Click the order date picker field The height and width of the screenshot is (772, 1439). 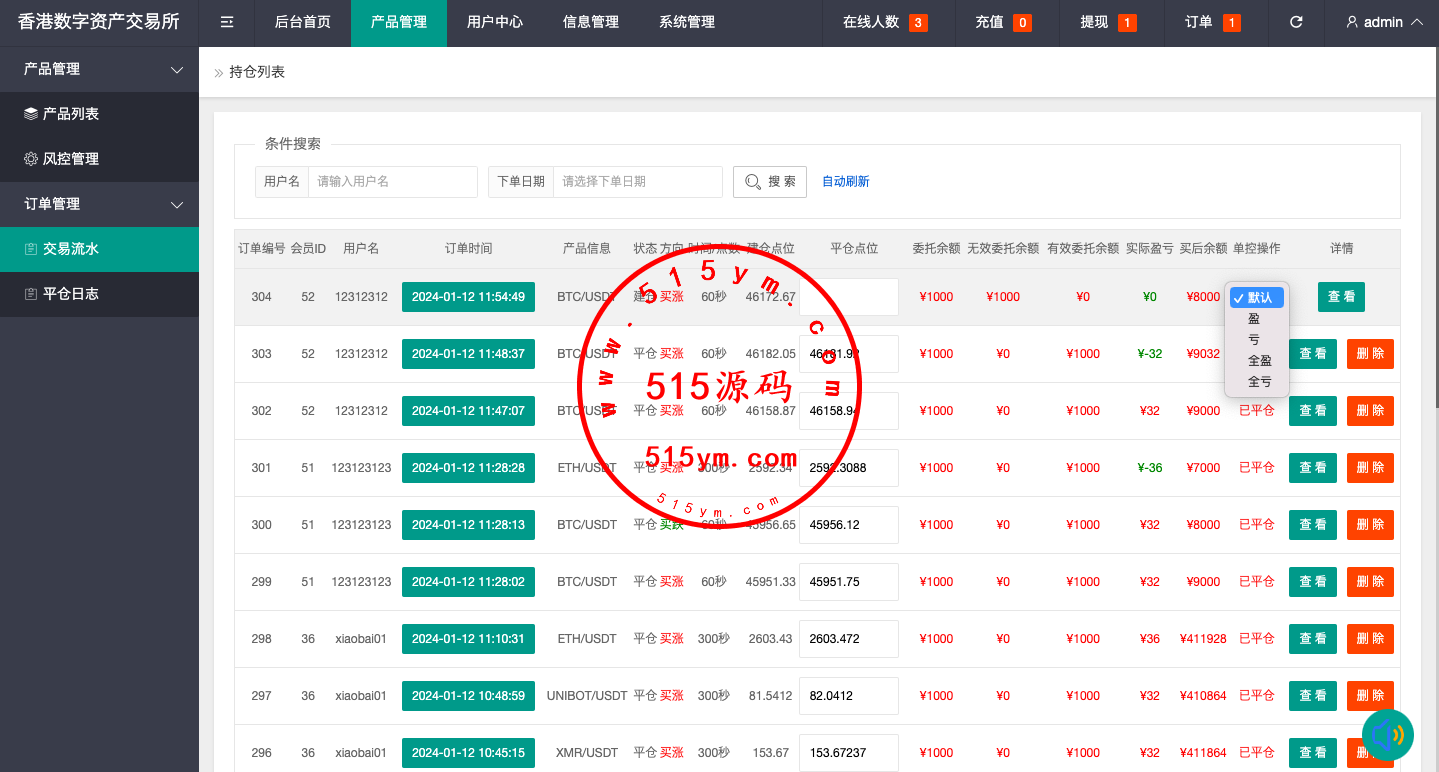[x=637, y=182]
